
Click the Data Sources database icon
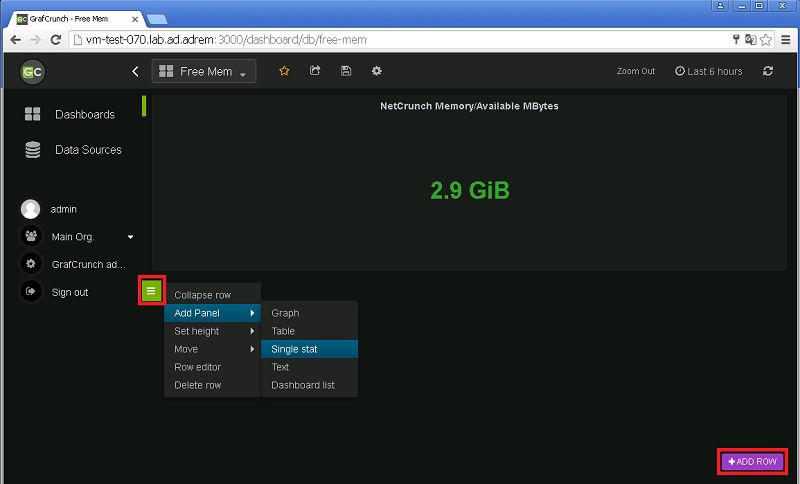33,149
